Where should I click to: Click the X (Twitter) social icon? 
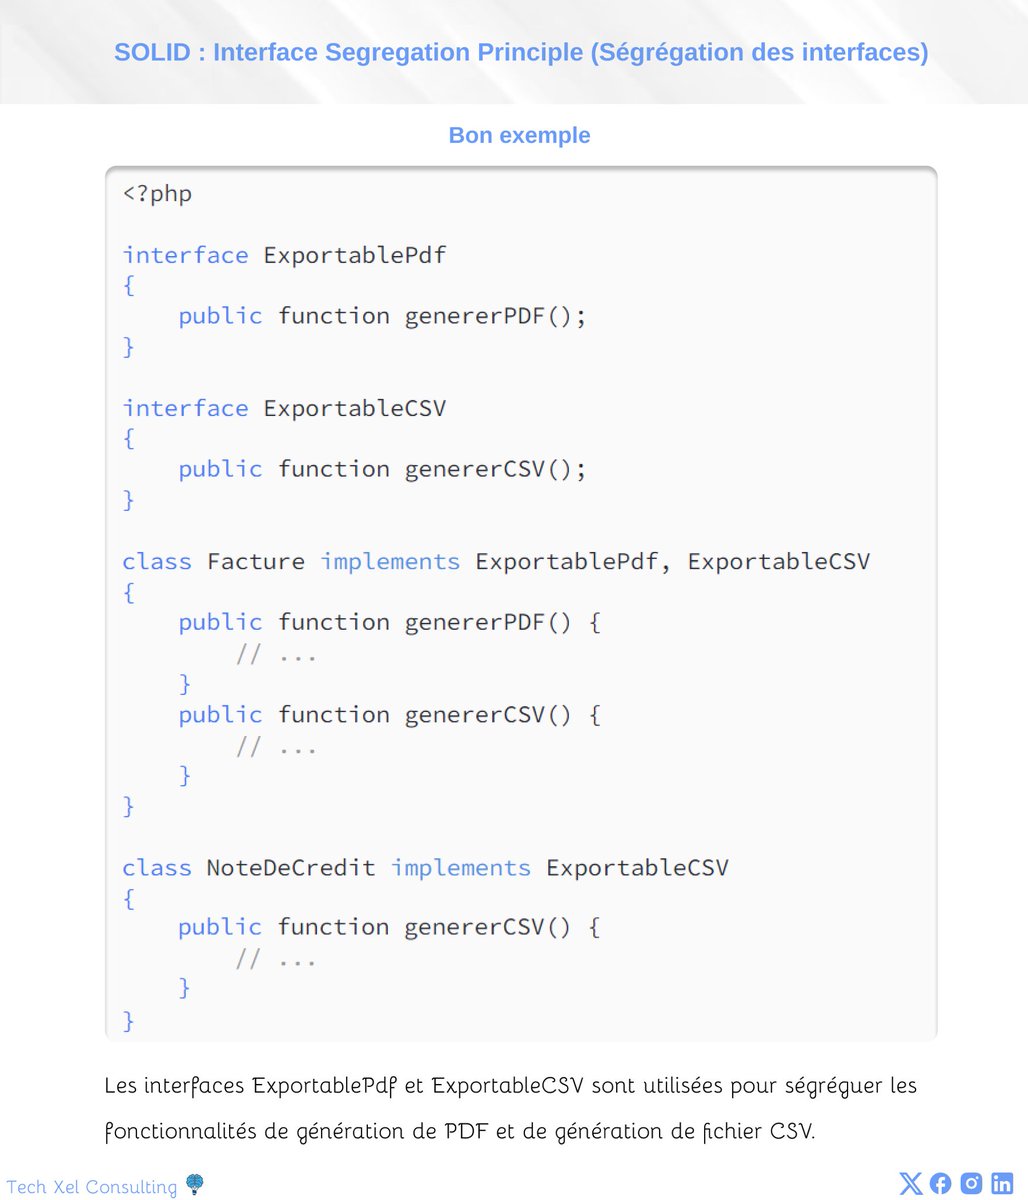click(910, 1184)
